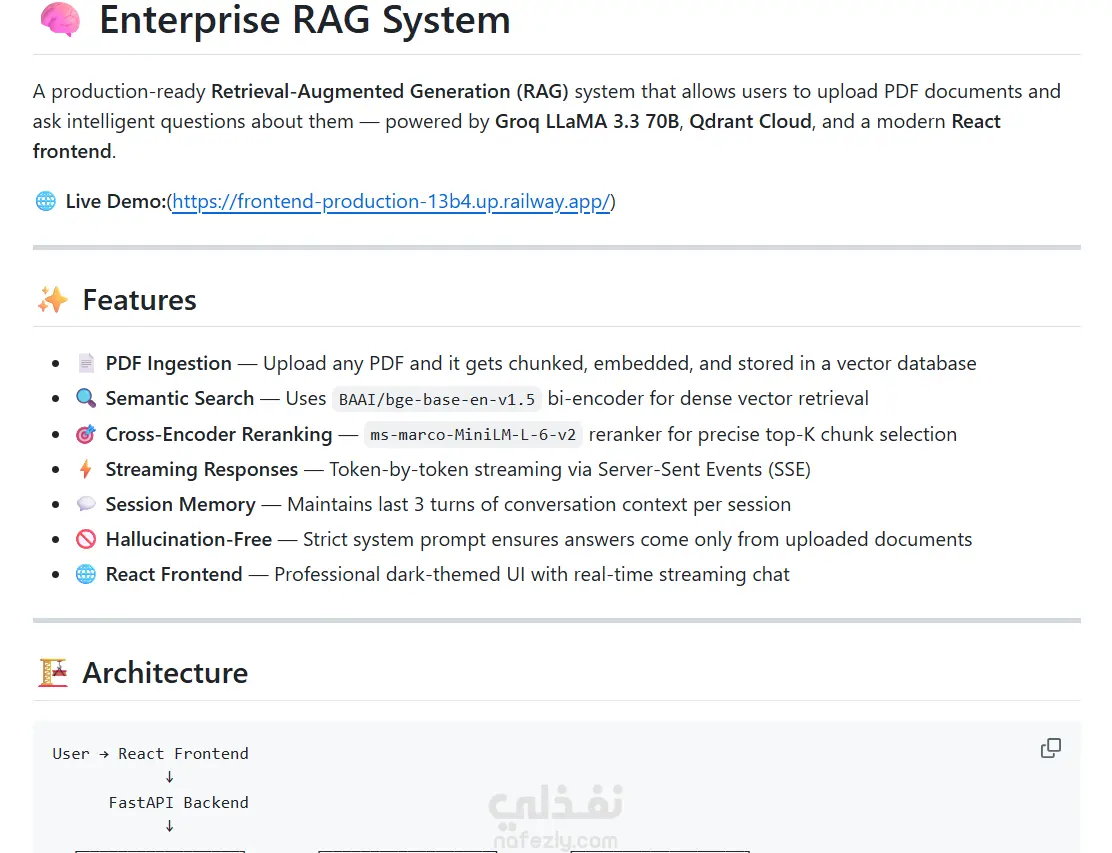Click the Enterprise RAG System heading
The height and width of the screenshot is (853, 1112).
coord(304,20)
